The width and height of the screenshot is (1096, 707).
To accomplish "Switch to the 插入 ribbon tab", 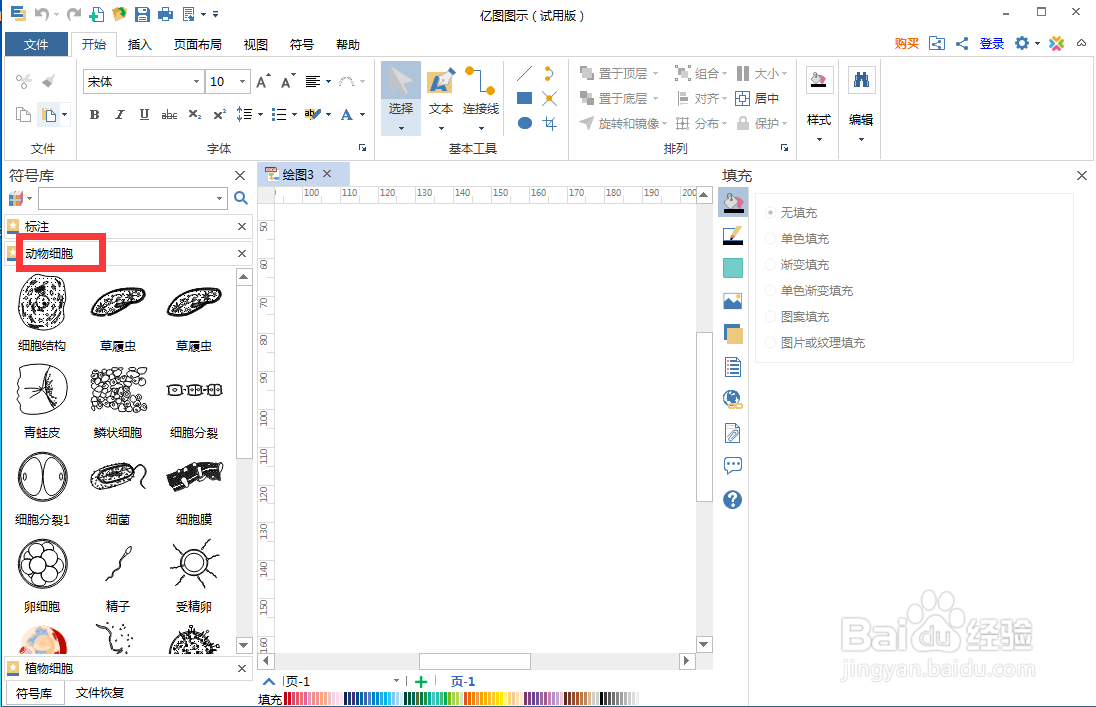I will pyautogui.click(x=139, y=44).
